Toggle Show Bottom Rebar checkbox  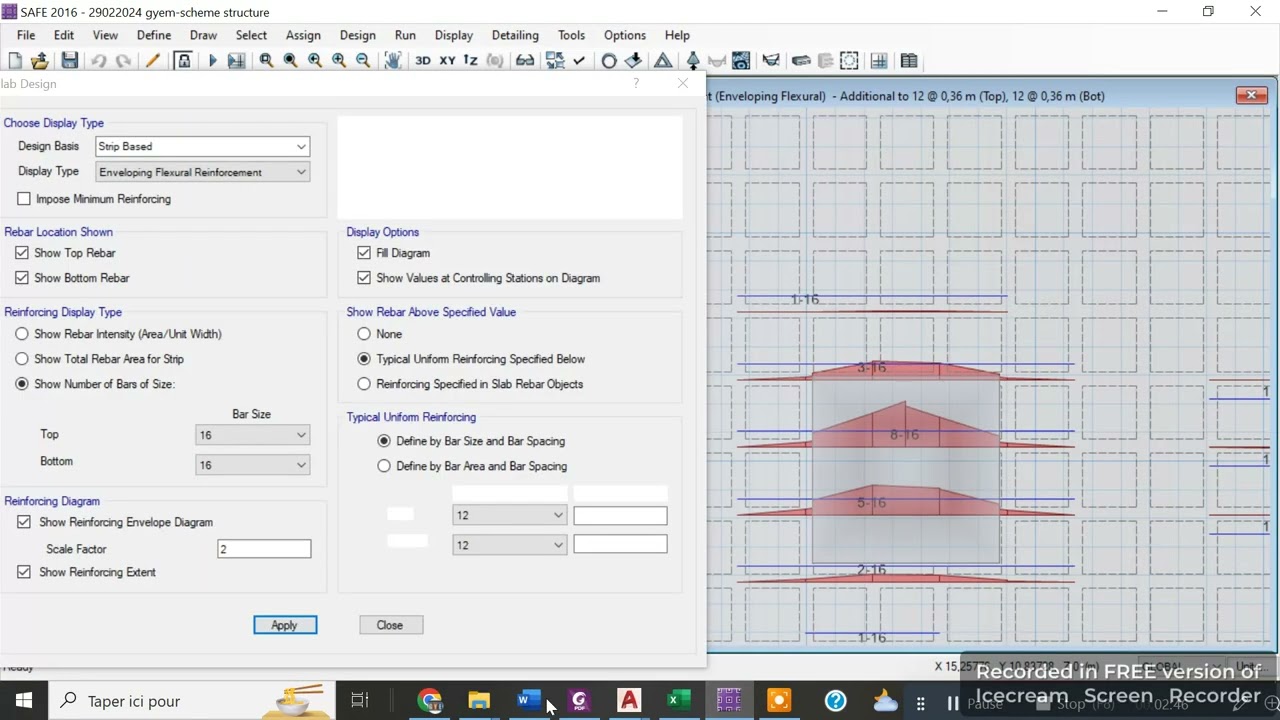(22, 278)
